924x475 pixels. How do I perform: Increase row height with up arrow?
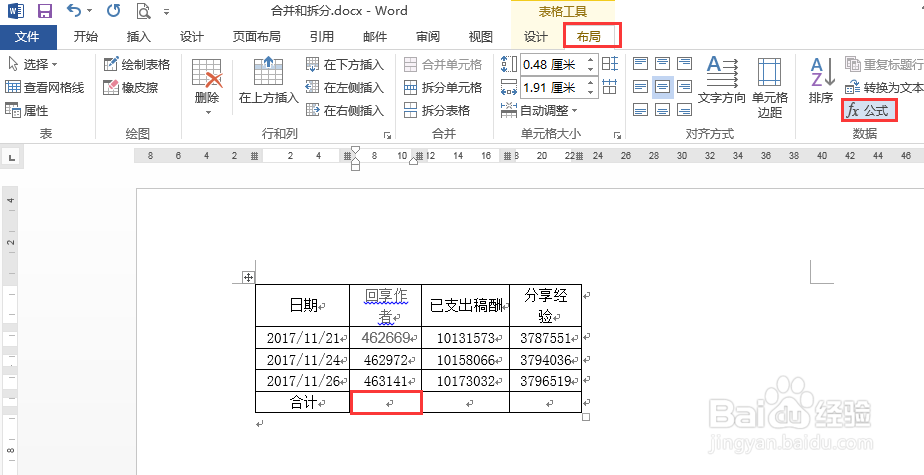[x=591, y=60]
